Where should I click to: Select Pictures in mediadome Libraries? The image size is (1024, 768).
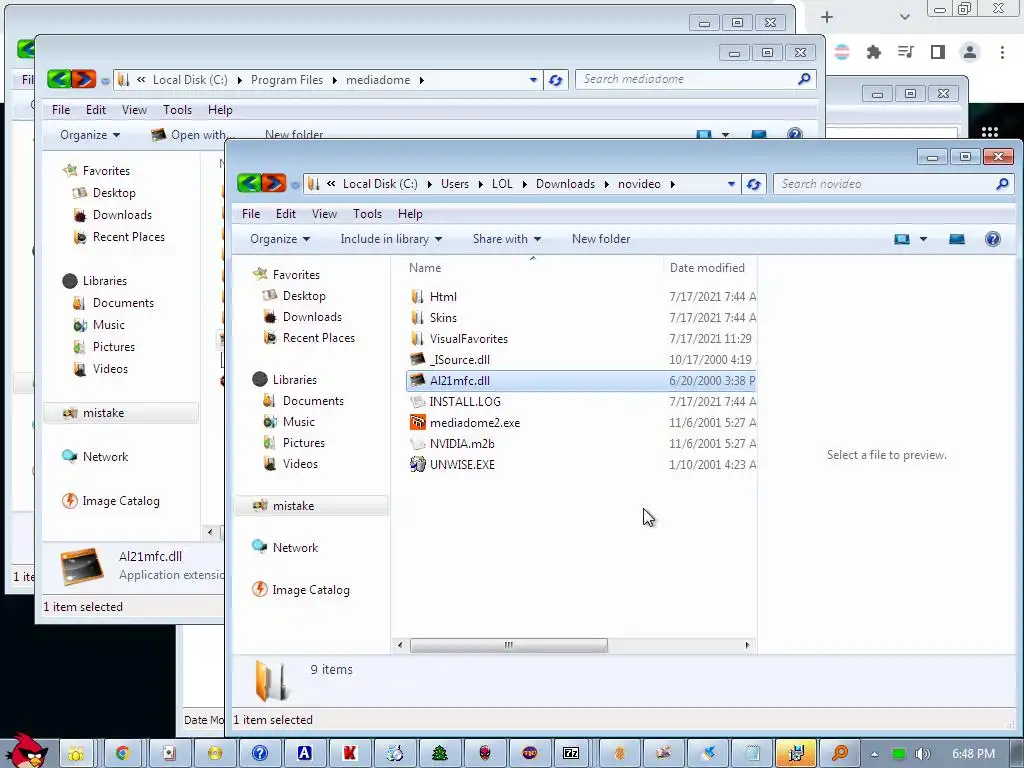(x=113, y=347)
